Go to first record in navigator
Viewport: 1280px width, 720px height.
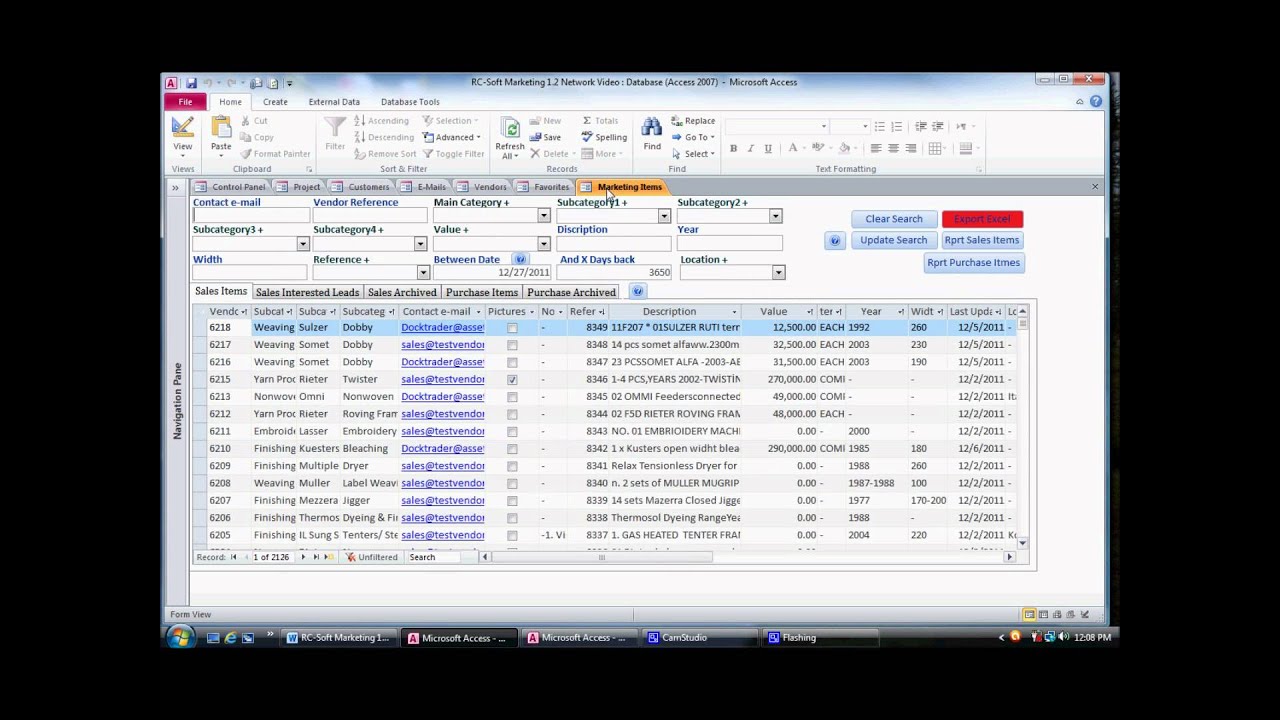coord(234,557)
